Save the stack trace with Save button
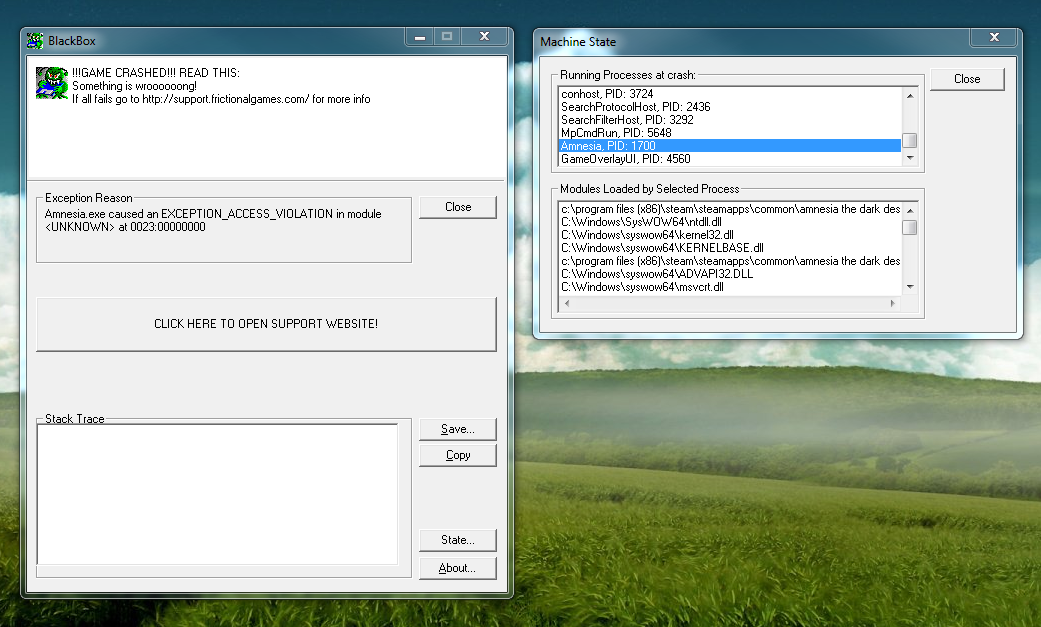This screenshot has width=1041, height=627. tap(457, 429)
